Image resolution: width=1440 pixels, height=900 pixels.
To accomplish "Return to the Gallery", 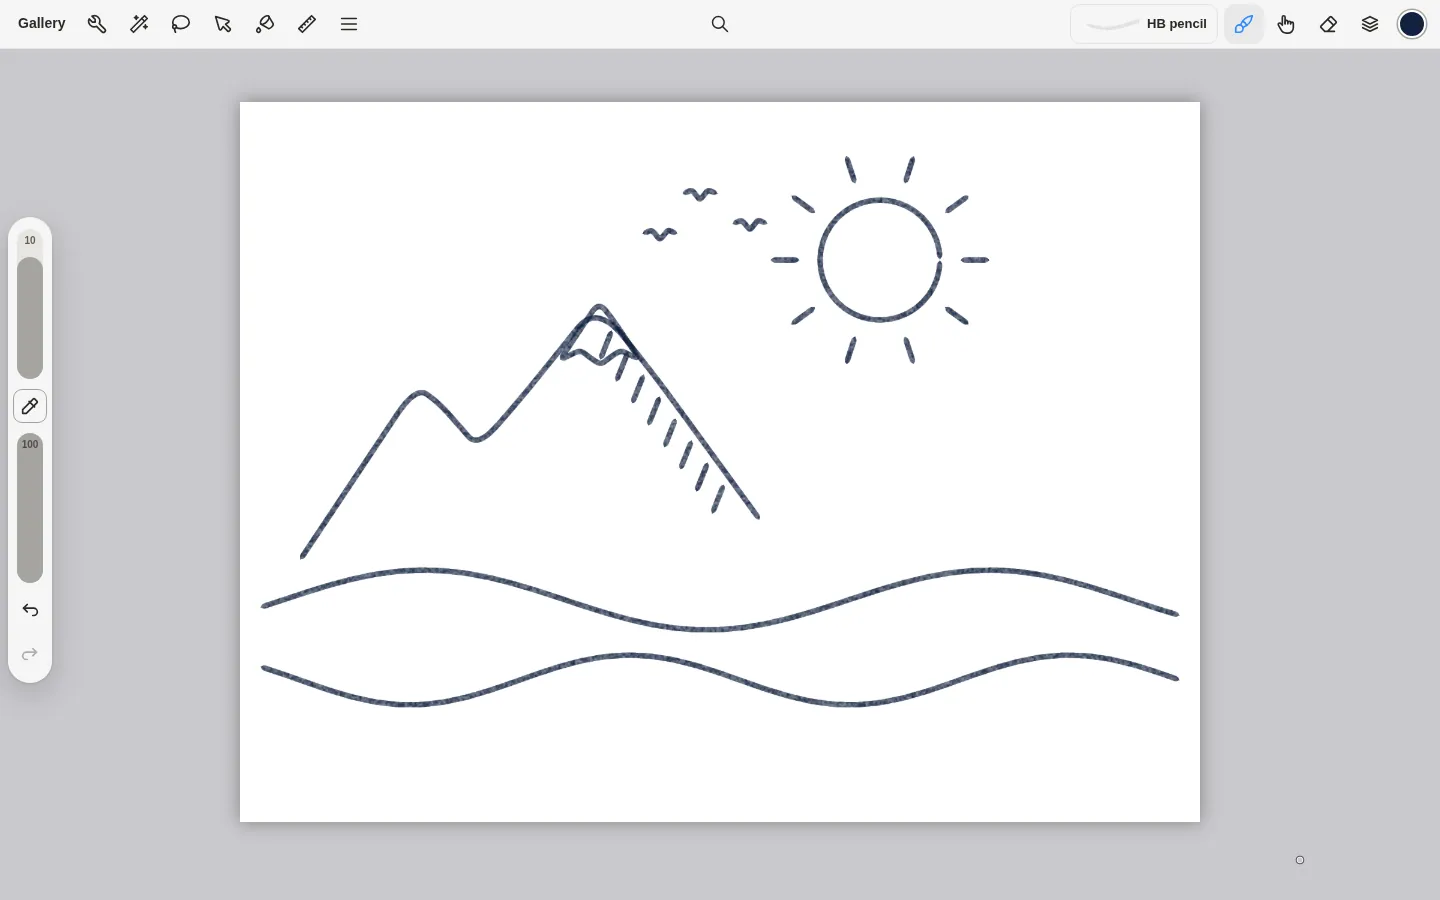I will 42,23.
